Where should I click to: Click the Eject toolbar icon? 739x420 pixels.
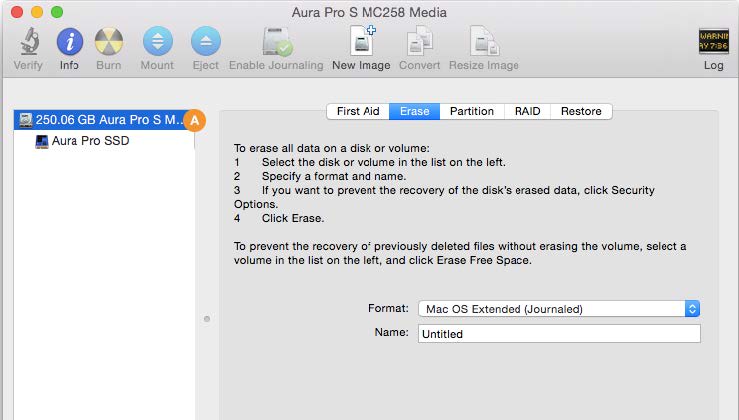click(x=206, y=41)
